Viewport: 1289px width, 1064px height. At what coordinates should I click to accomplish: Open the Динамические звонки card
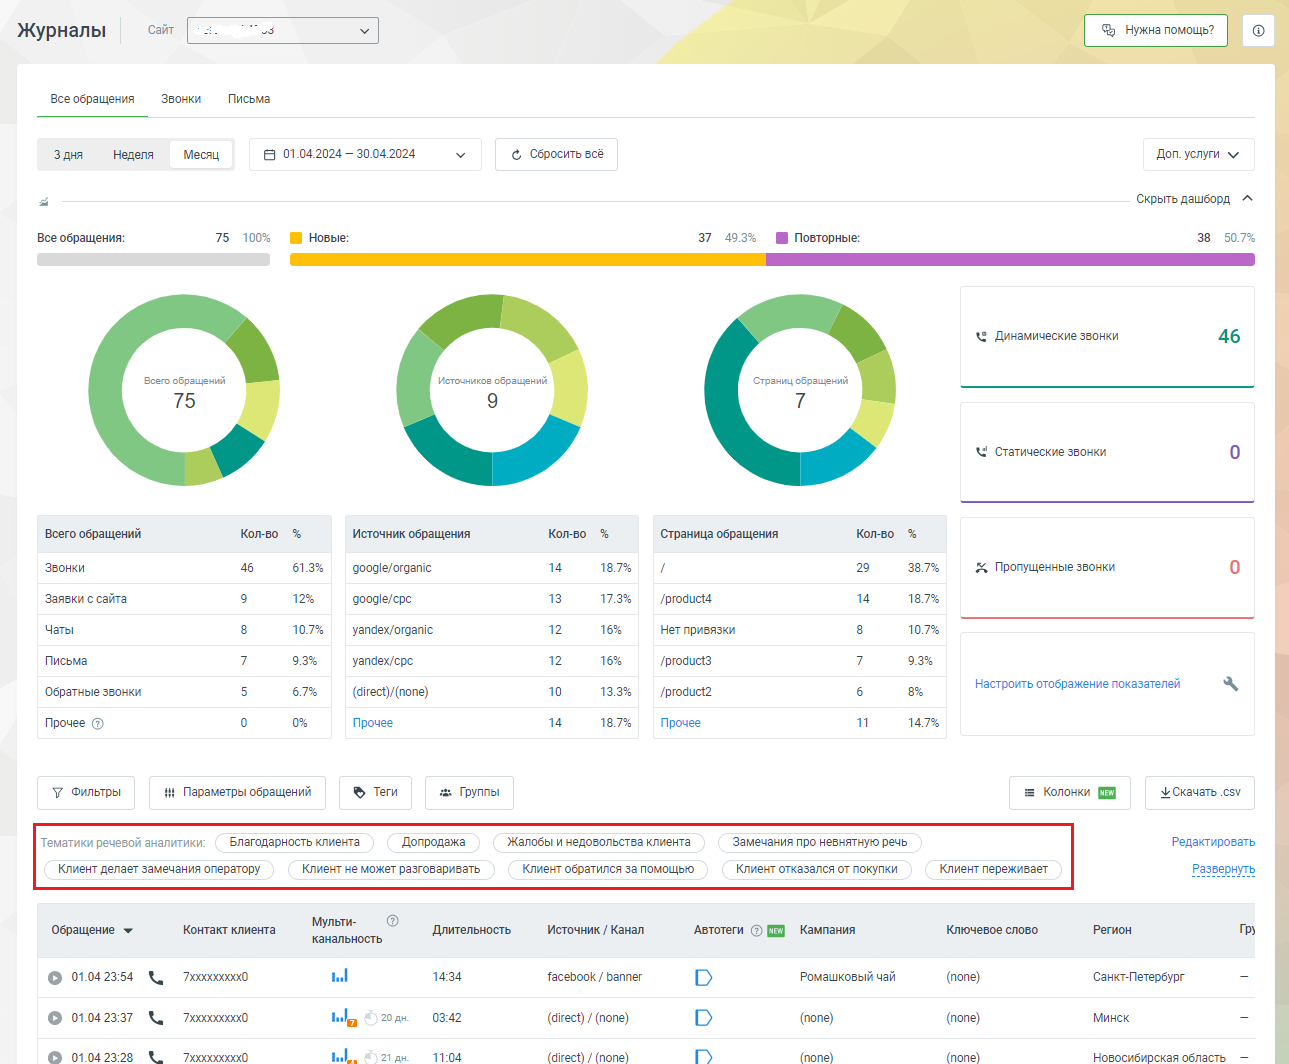coord(1107,337)
